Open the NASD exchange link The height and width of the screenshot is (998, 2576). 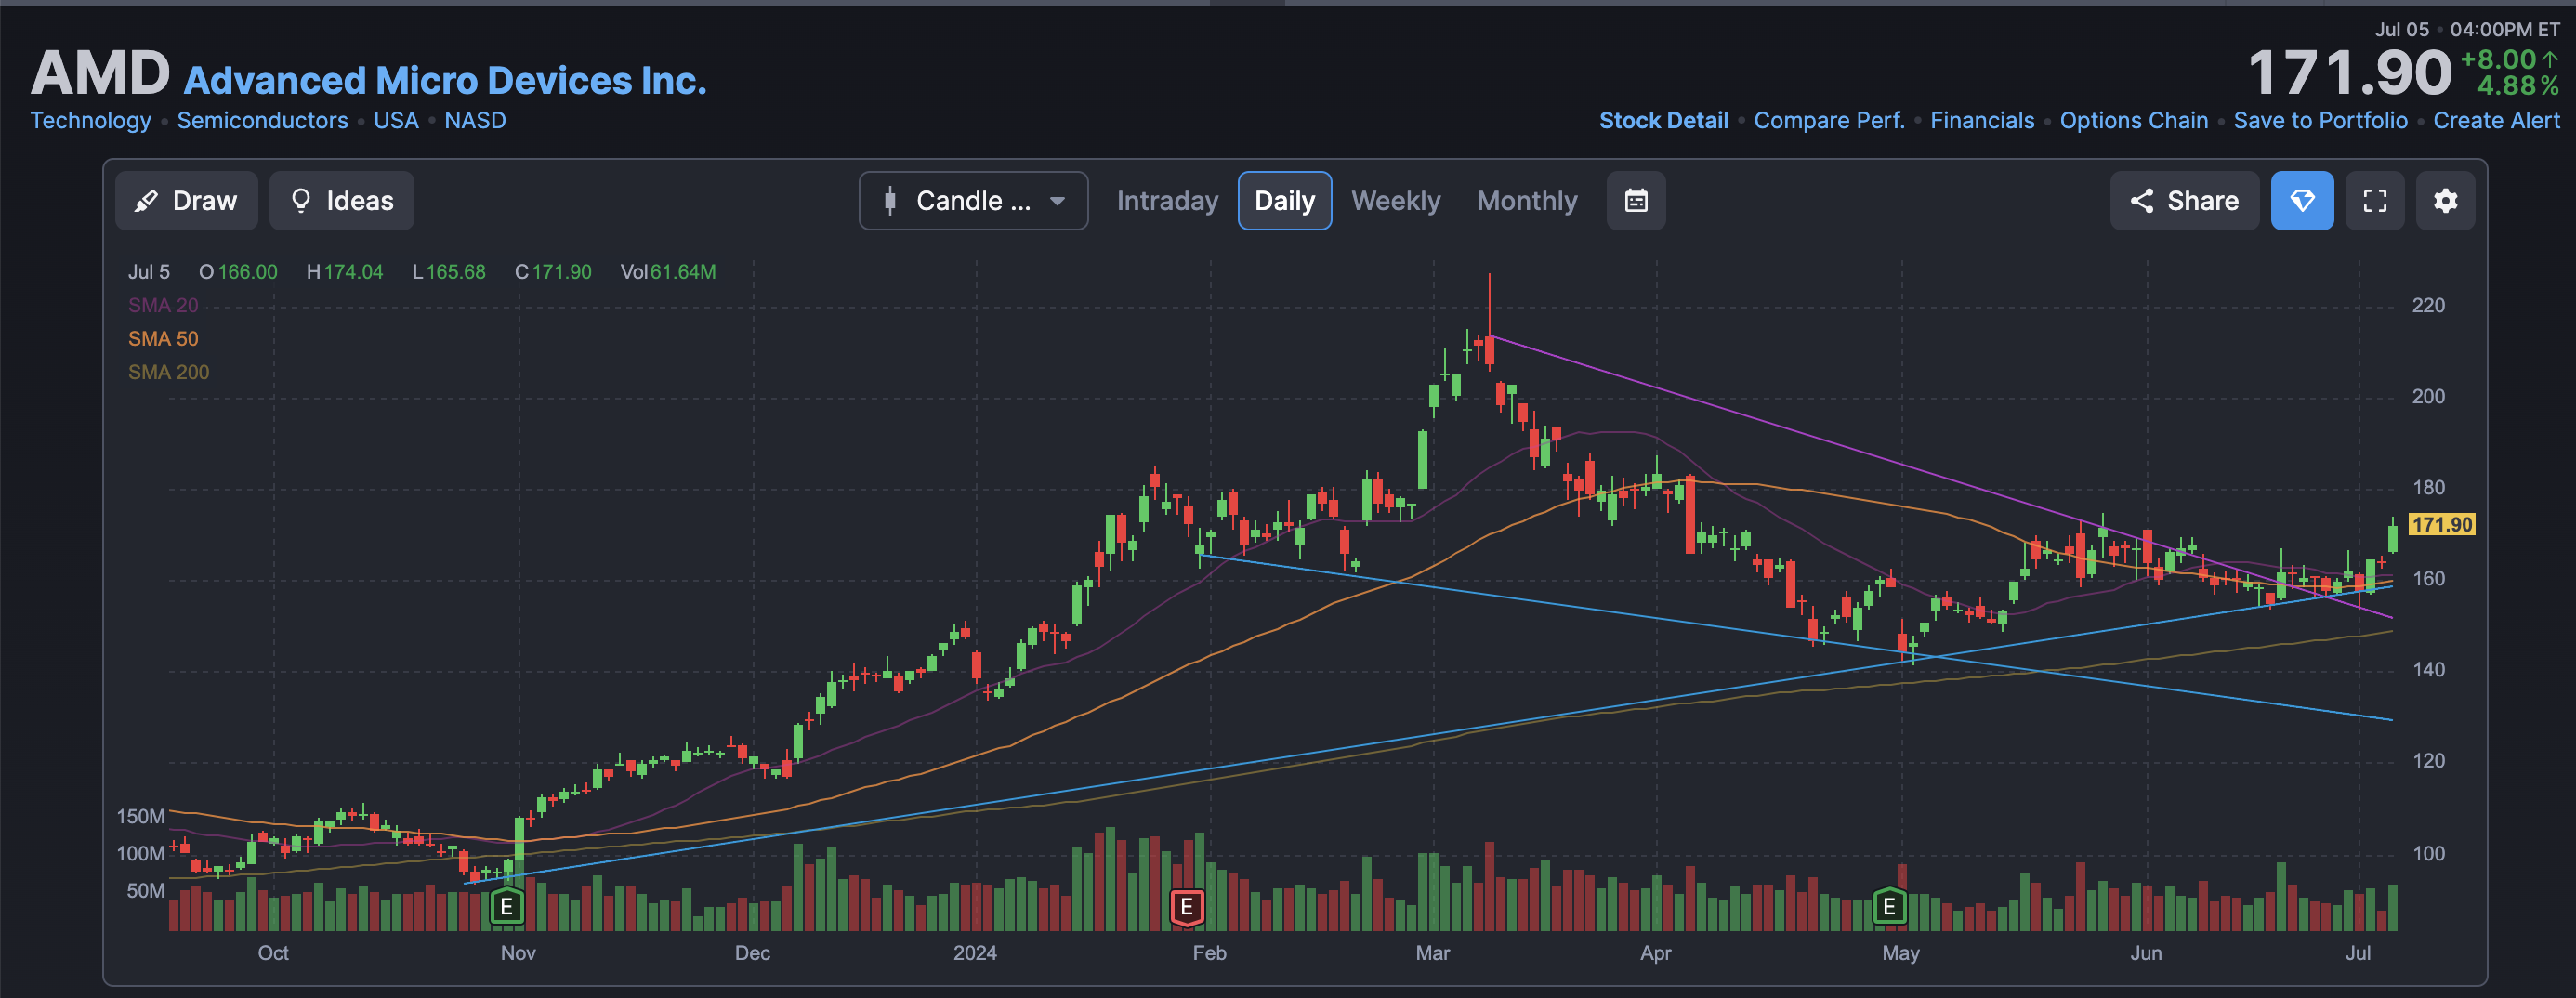click(475, 120)
